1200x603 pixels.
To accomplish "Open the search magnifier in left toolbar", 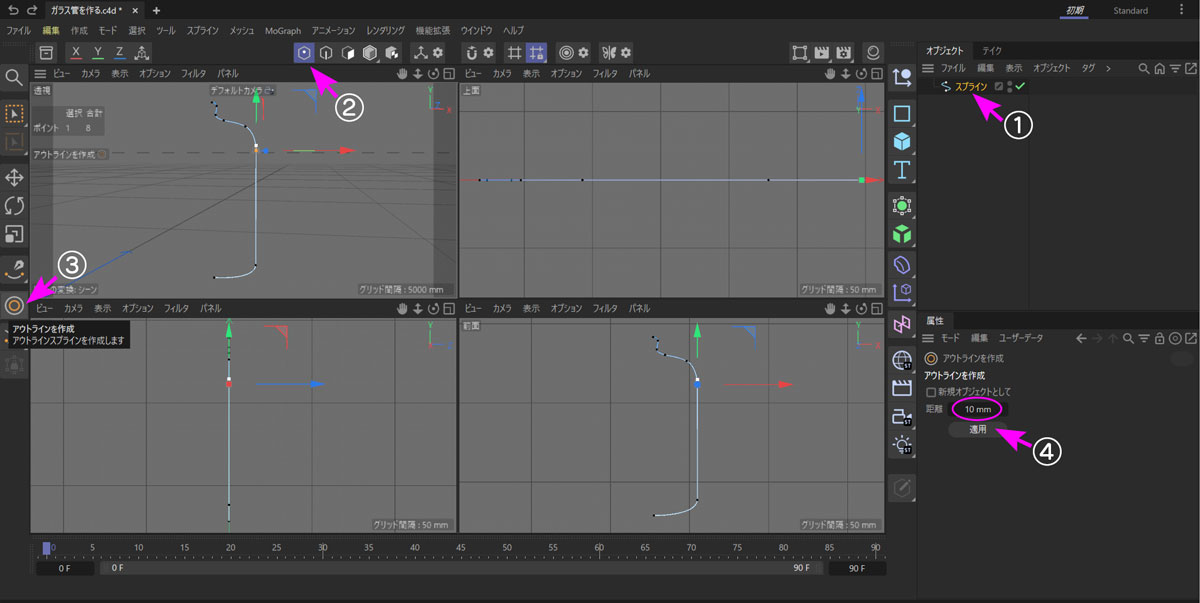I will (14, 77).
